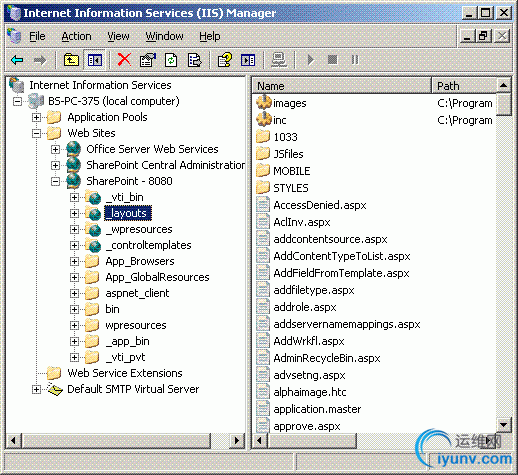Click the right pane scroll up arrow
The image size is (518, 475).
click(x=504, y=86)
